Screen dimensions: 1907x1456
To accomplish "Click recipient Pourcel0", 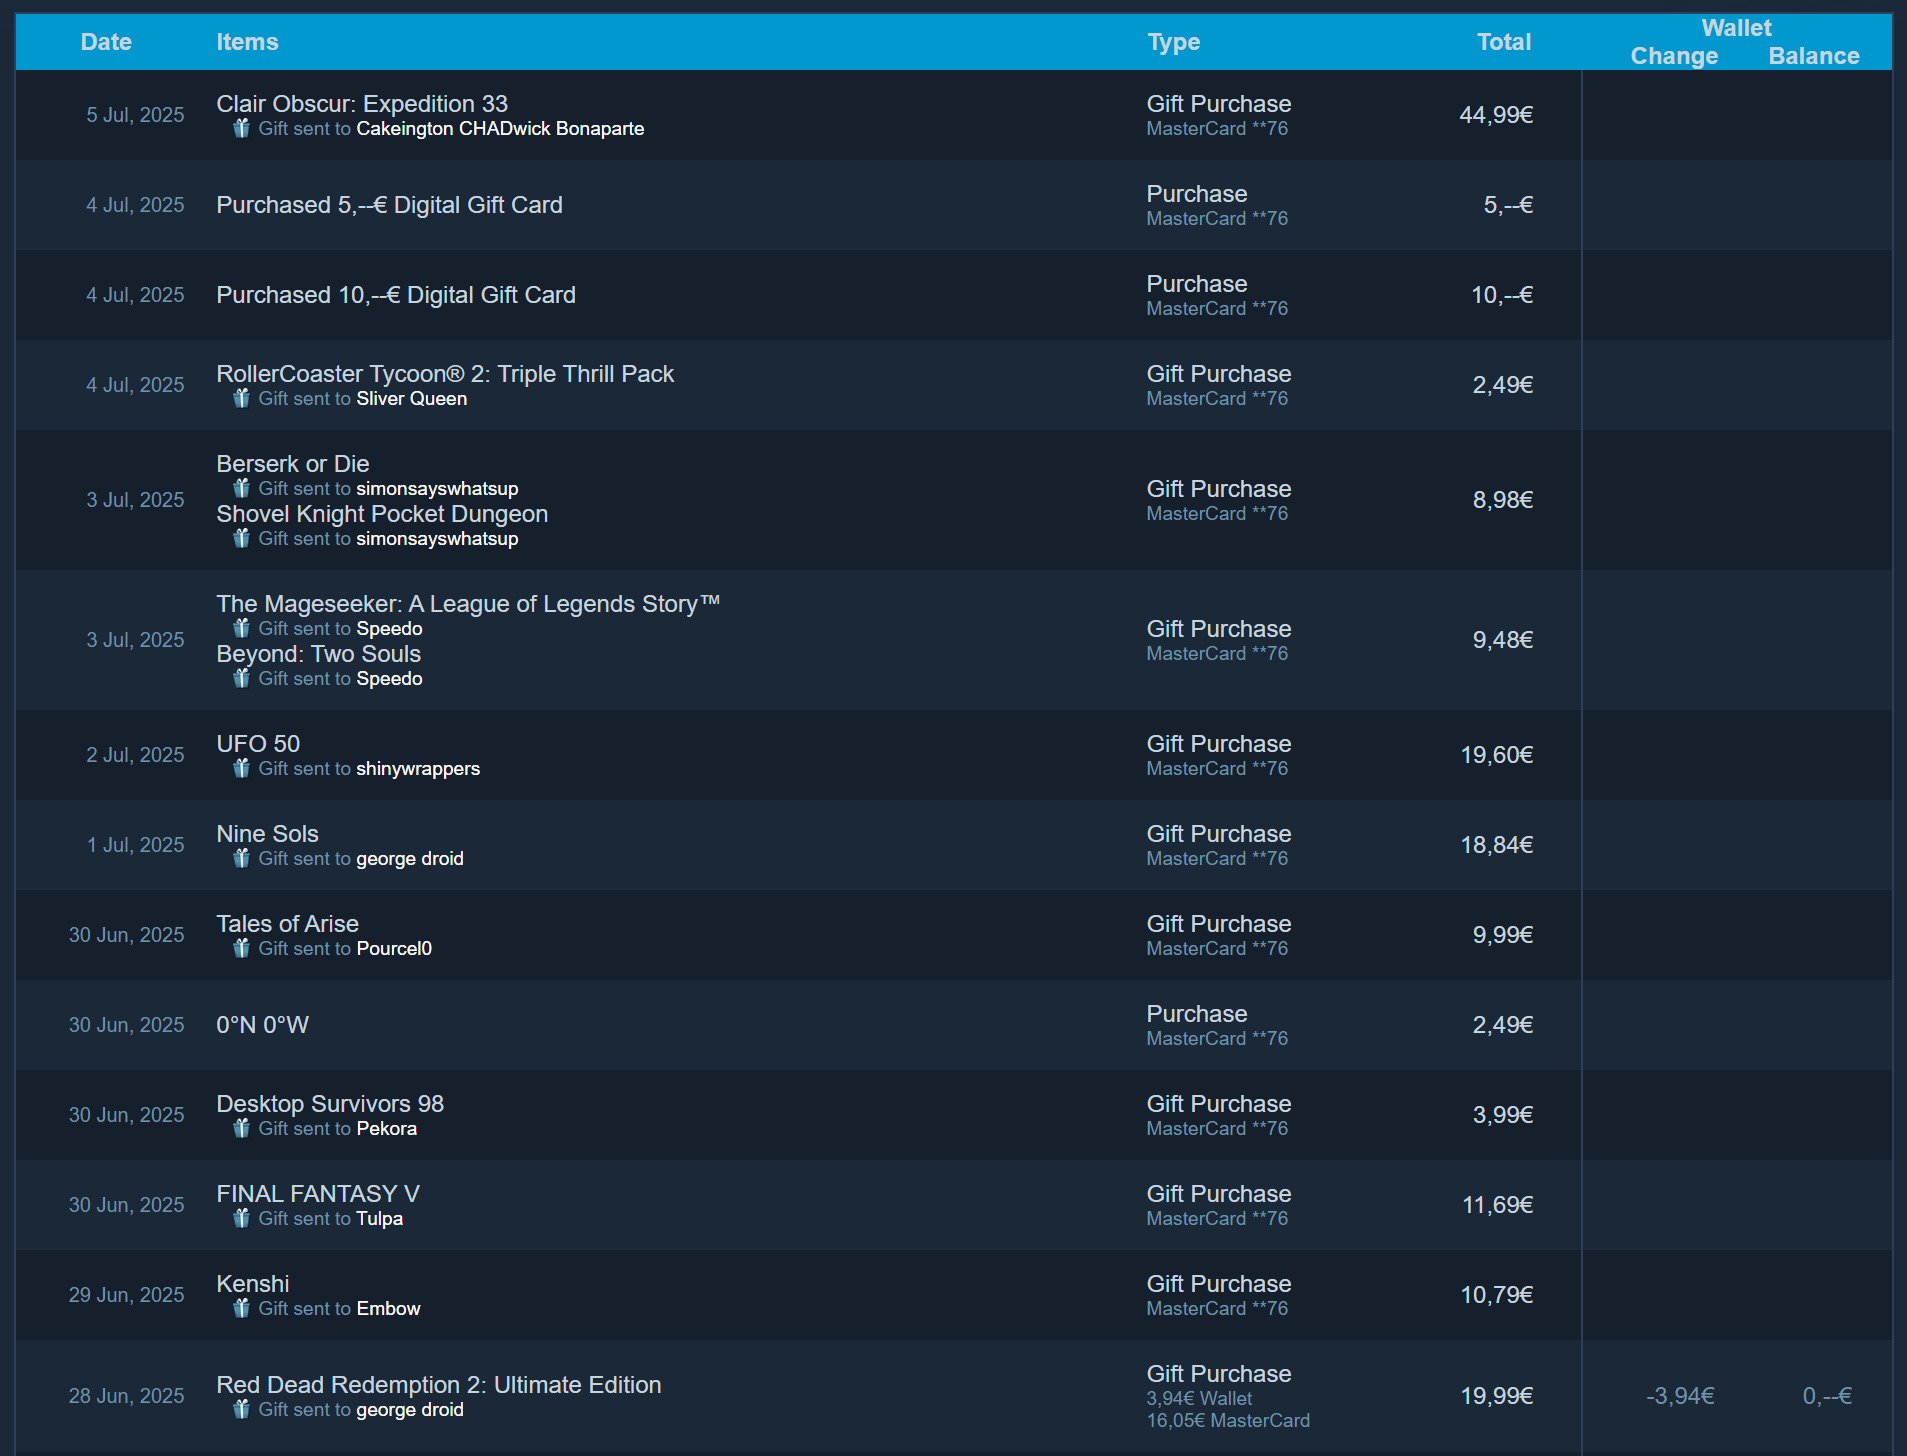I will [394, 949].
